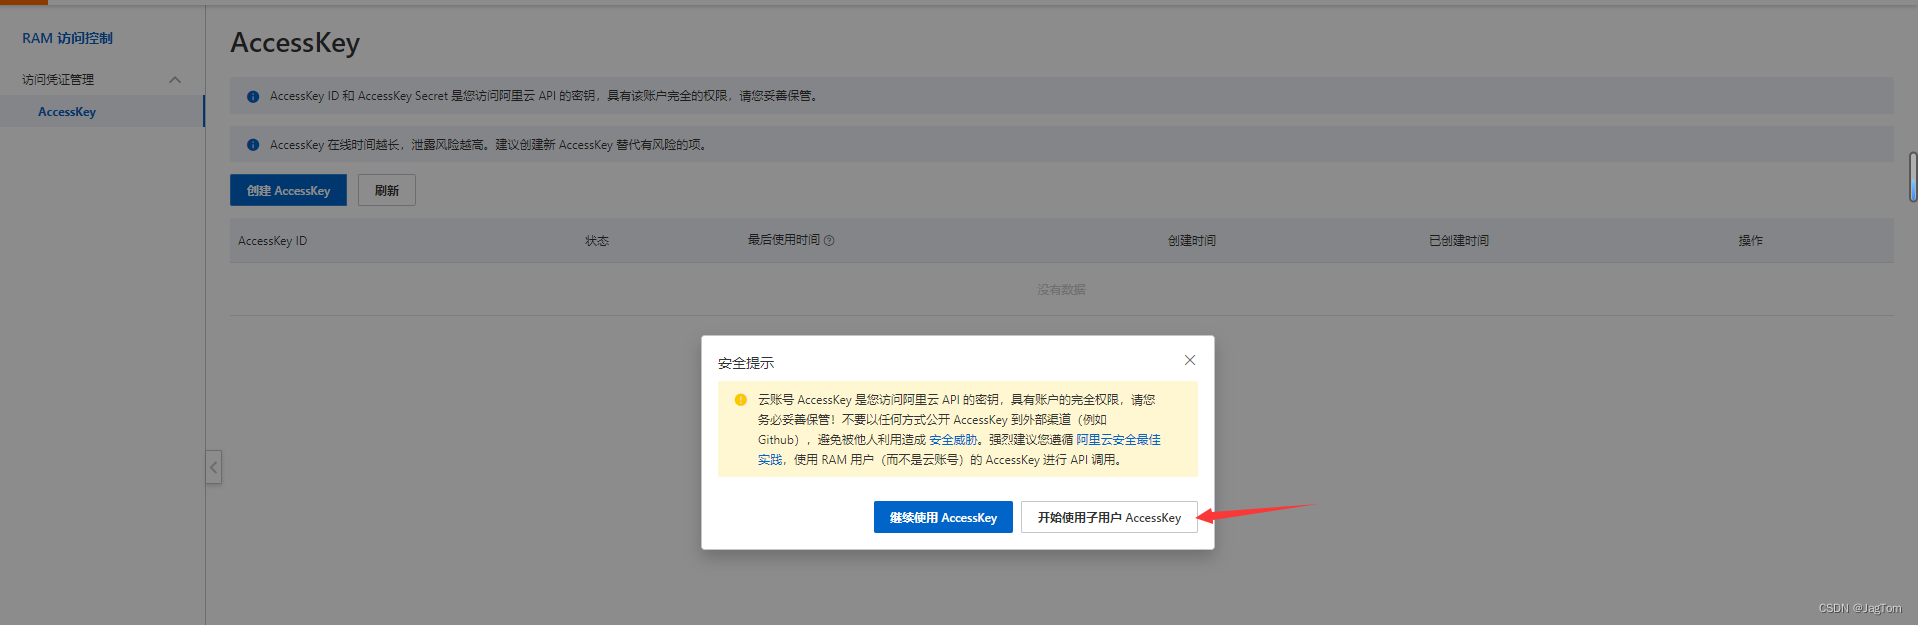The width and height of the screenshot is (1918, 625).
Task: Click the yellow warning icon in the dialog
Action: tap(741, 400)
